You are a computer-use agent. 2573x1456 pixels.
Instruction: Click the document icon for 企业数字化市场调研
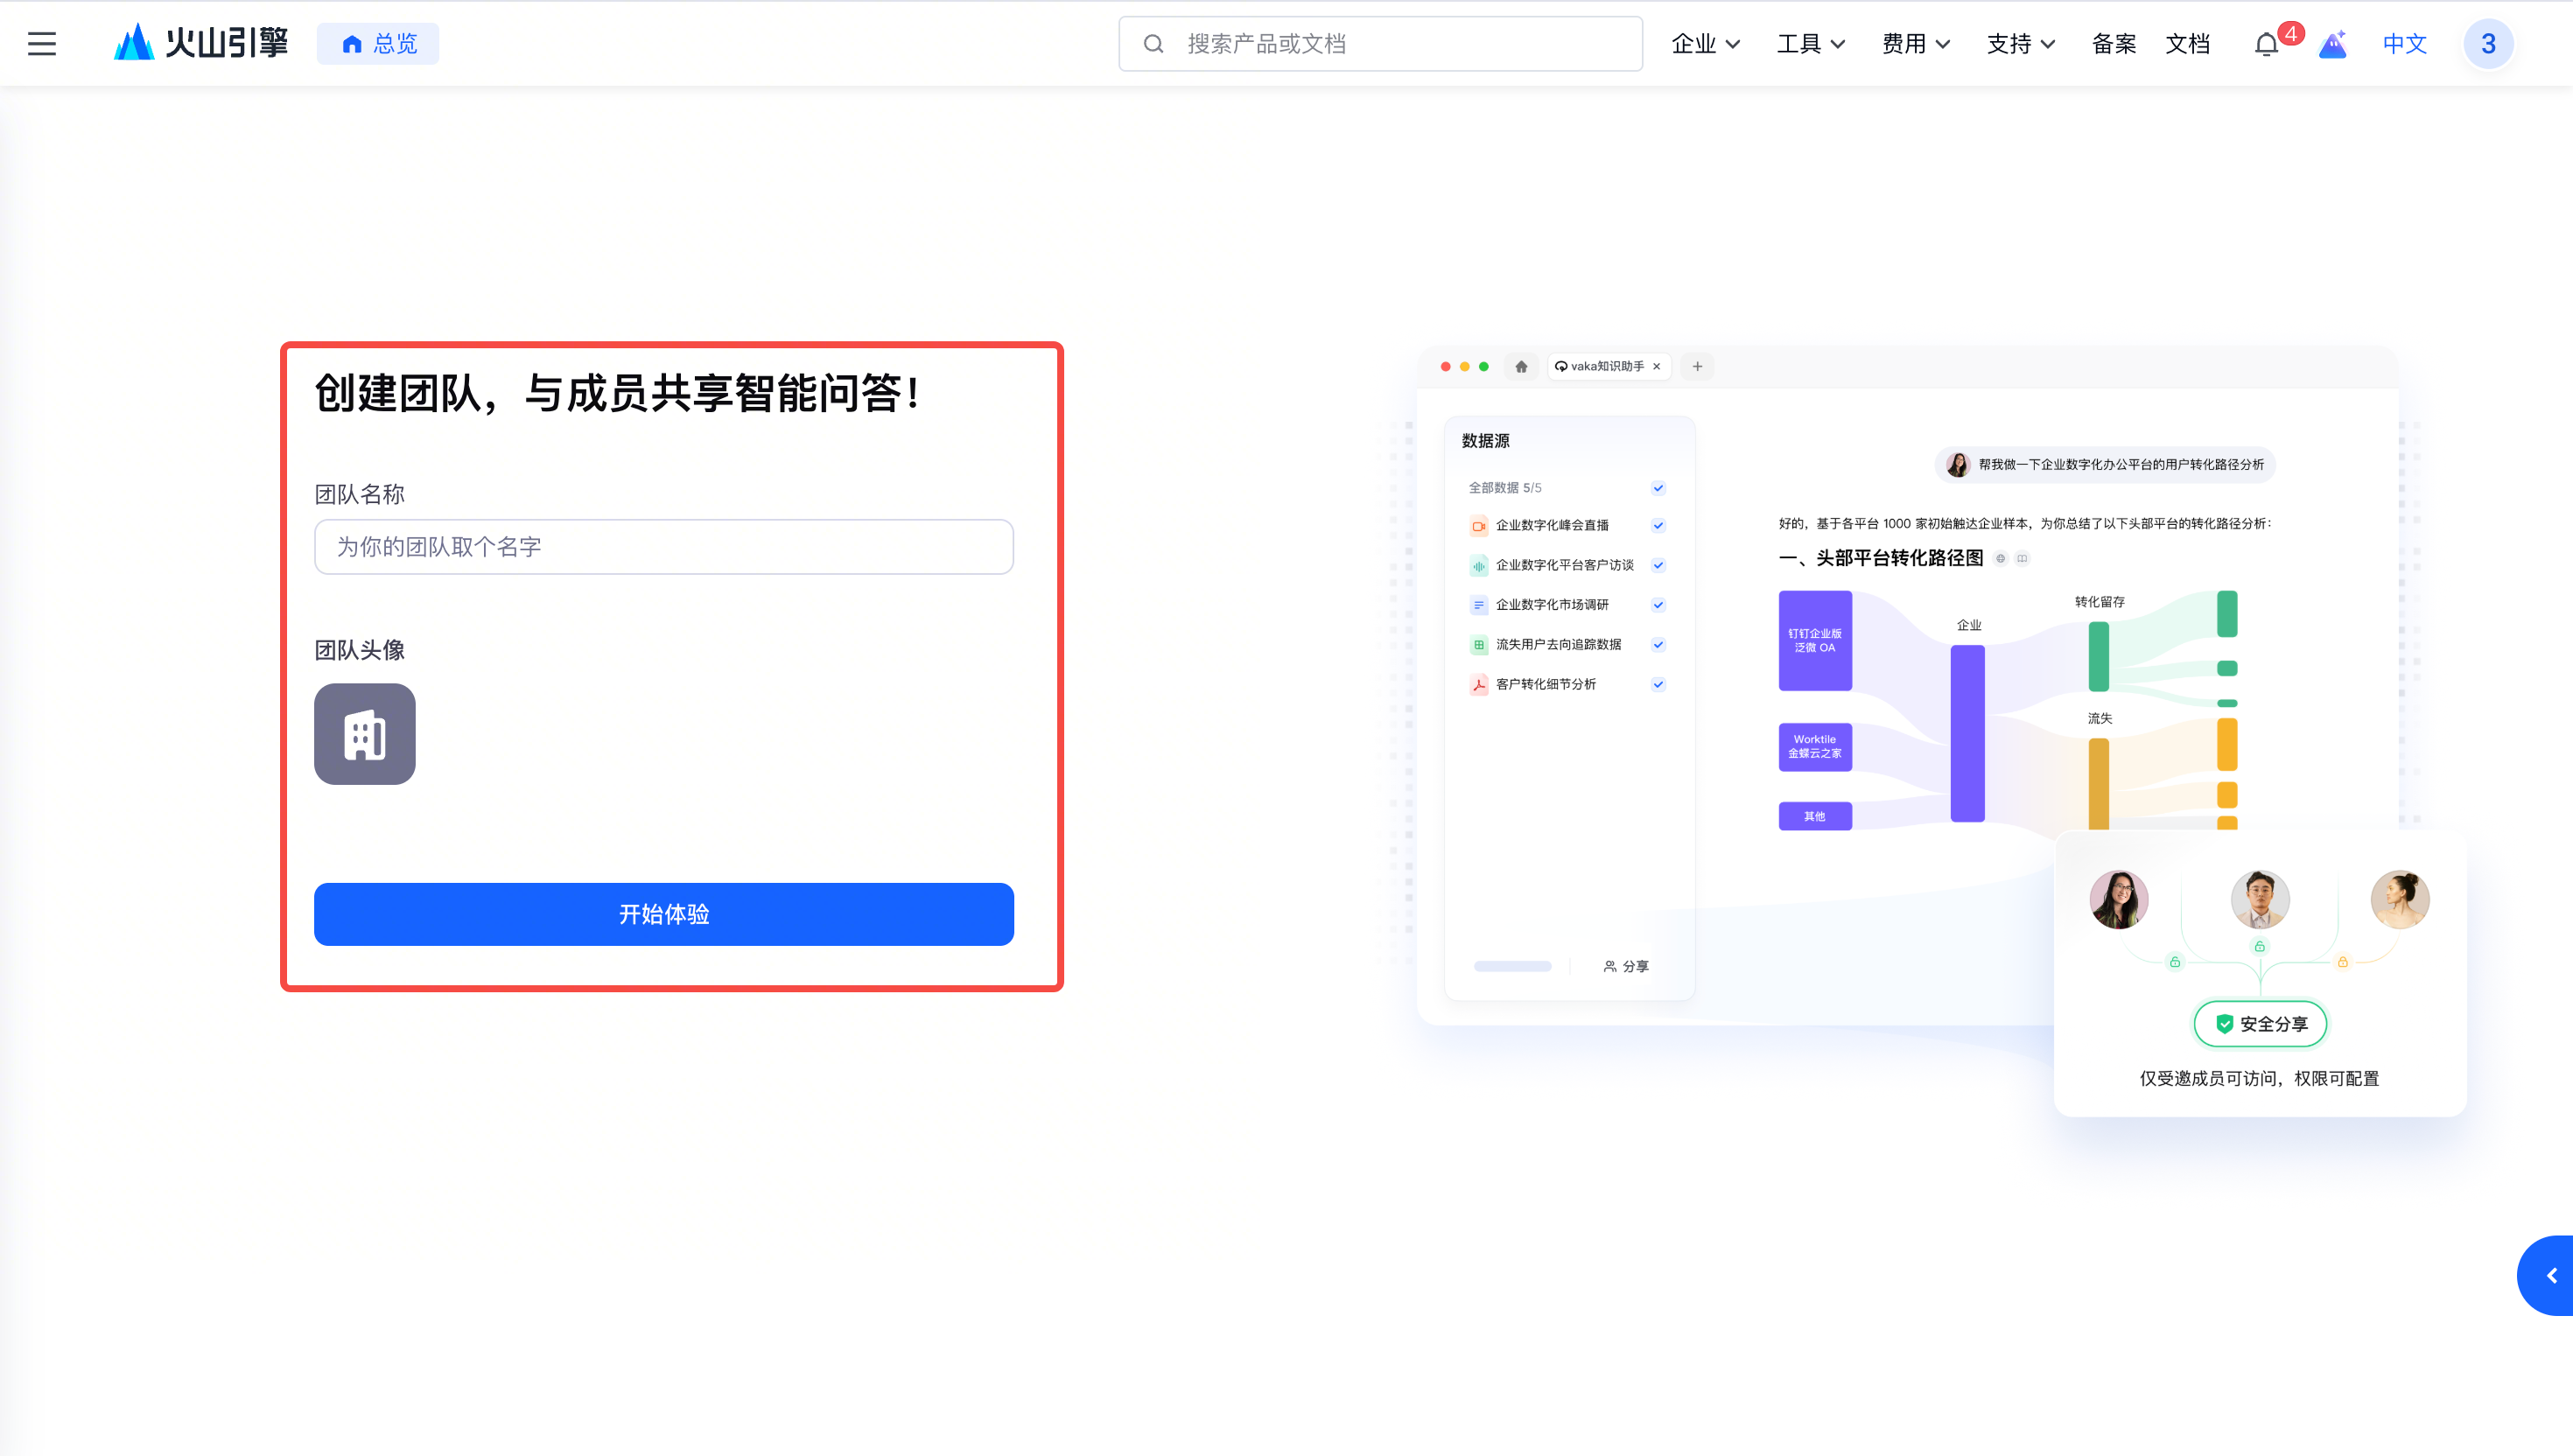(1479, 605)
